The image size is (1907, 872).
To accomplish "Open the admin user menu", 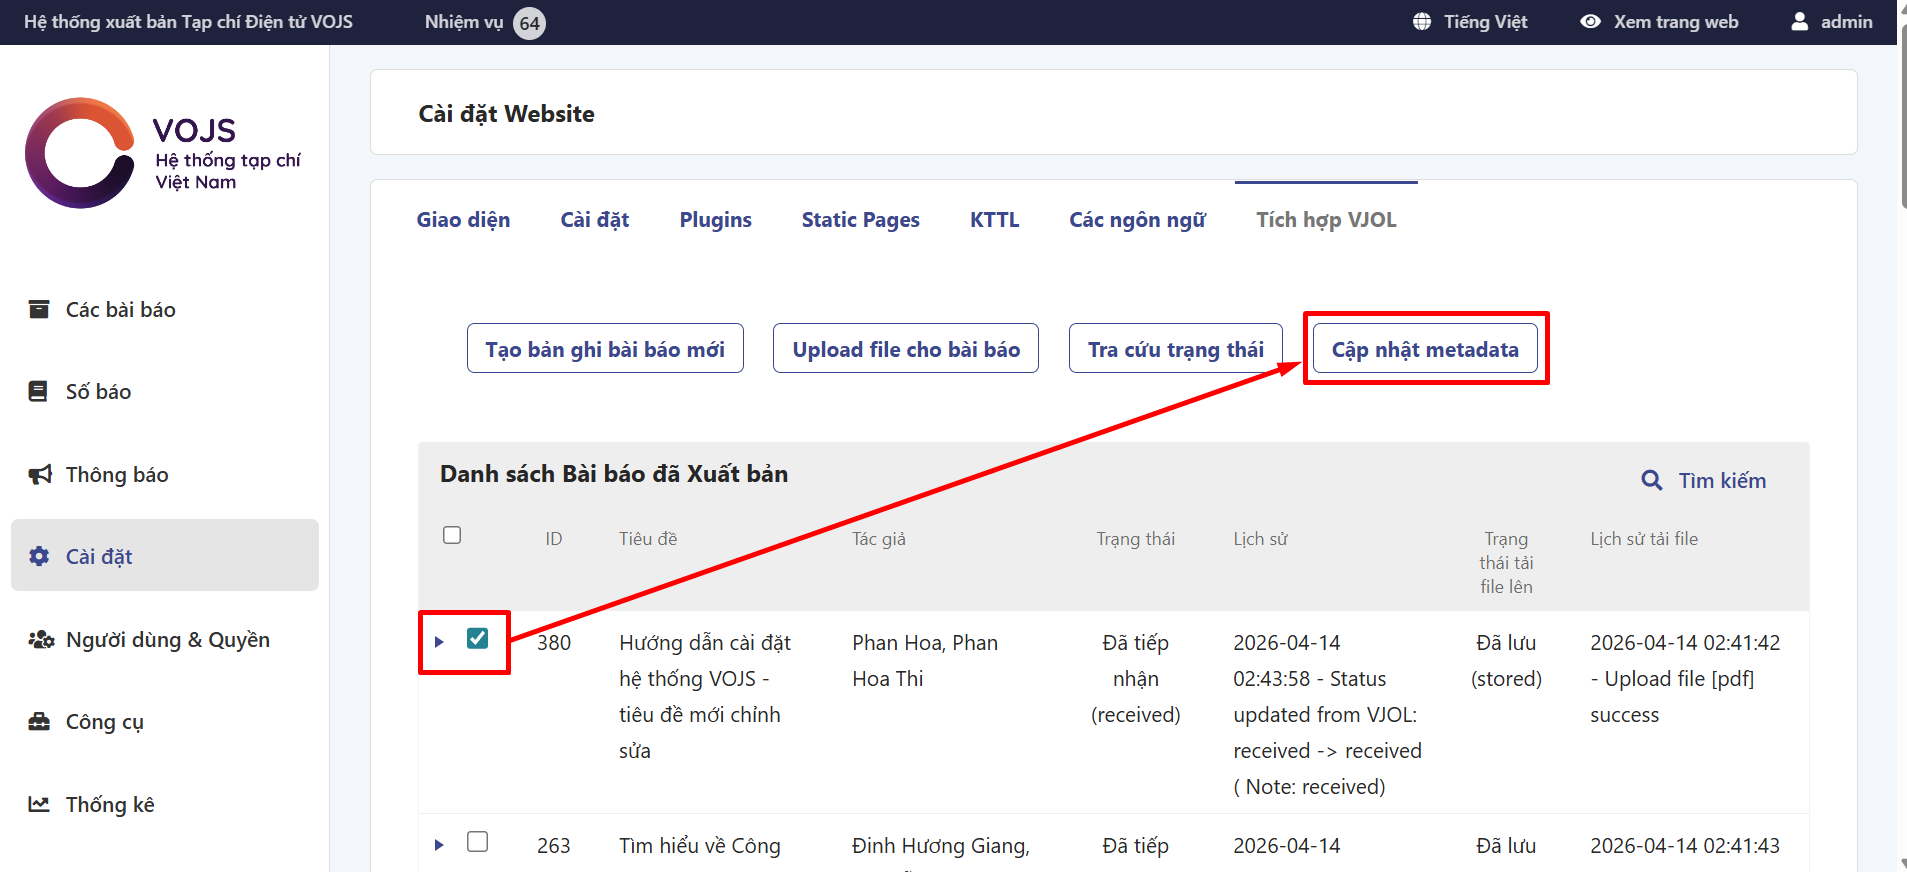I will (1832, 22).
